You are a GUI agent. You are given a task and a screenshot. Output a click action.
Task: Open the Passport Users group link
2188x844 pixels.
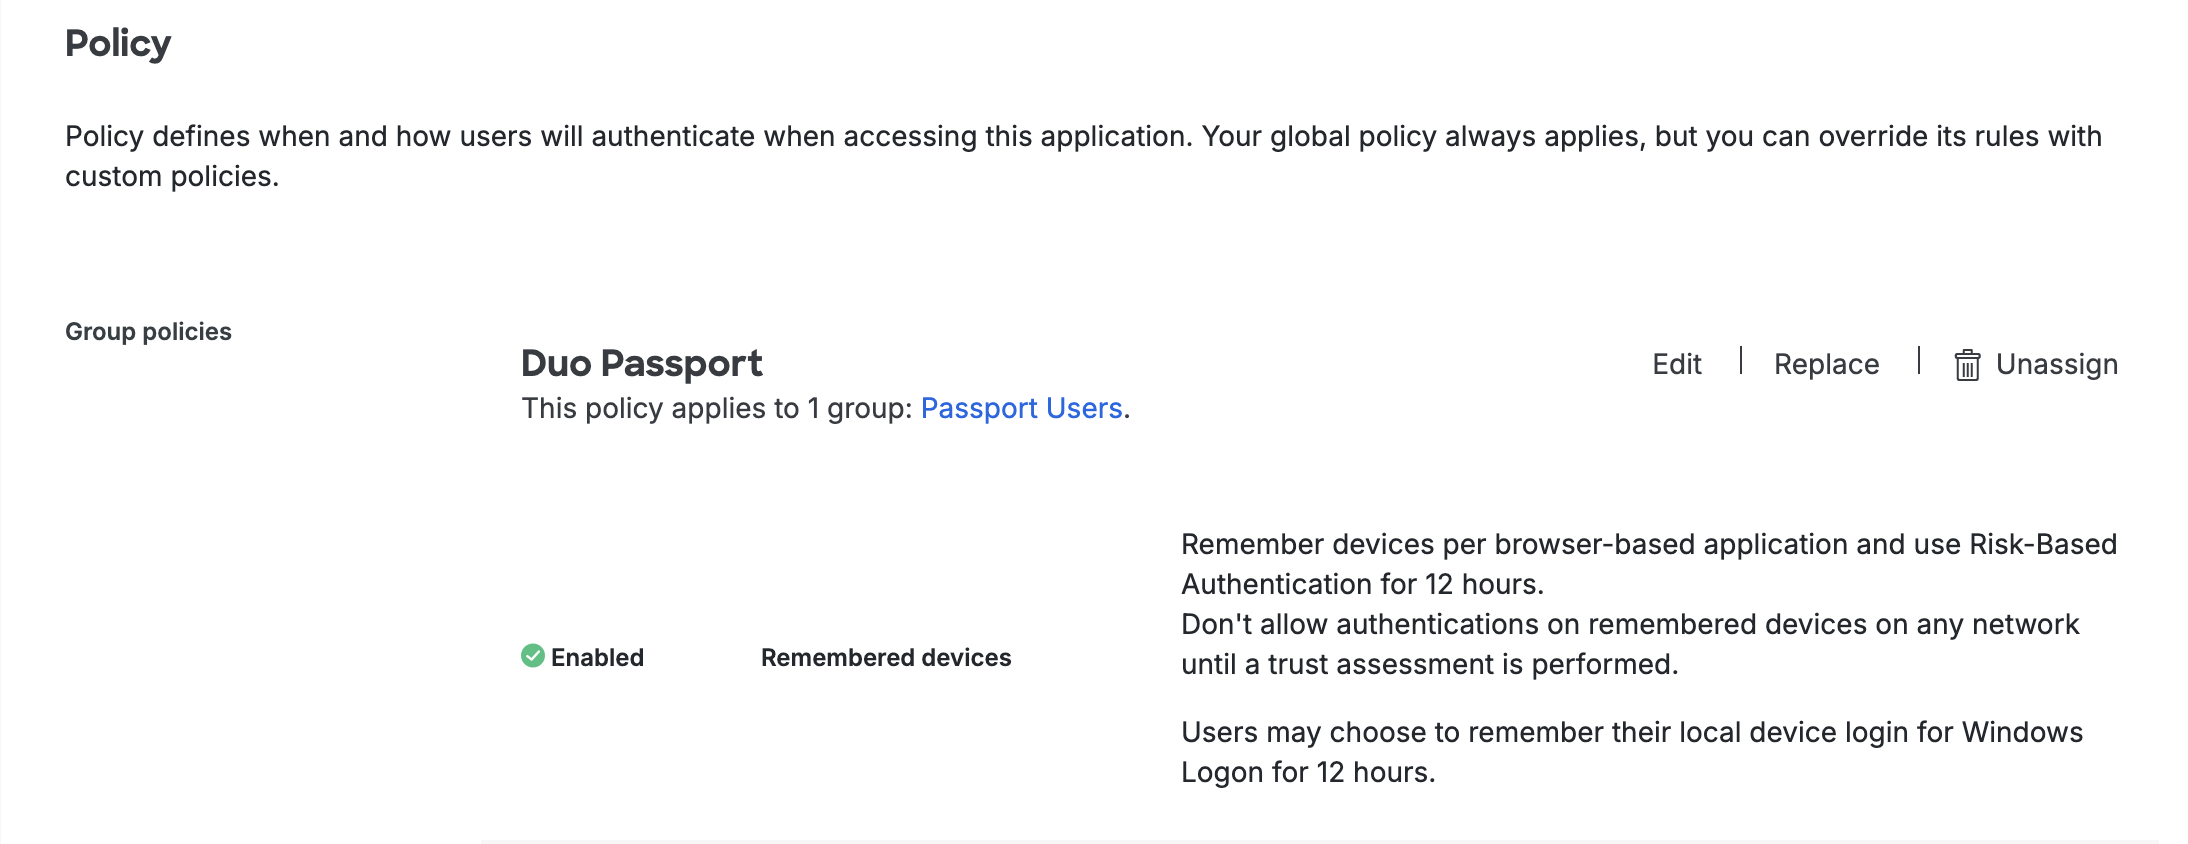(x=1021, y=408)
